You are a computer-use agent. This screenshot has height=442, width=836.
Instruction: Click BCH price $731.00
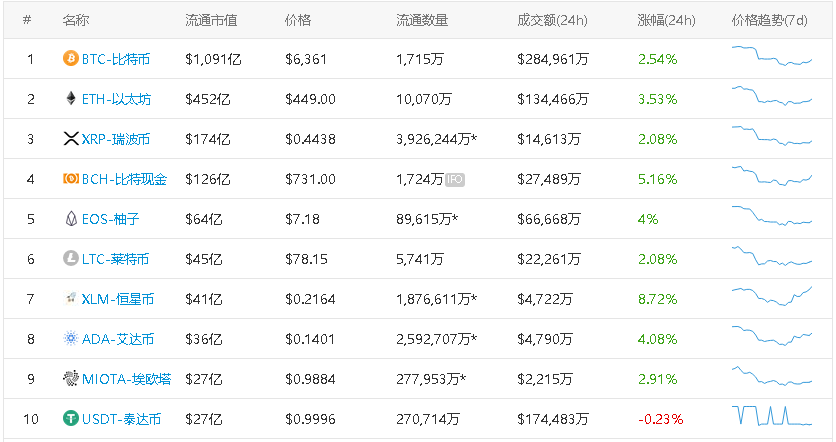pos(310,179)
